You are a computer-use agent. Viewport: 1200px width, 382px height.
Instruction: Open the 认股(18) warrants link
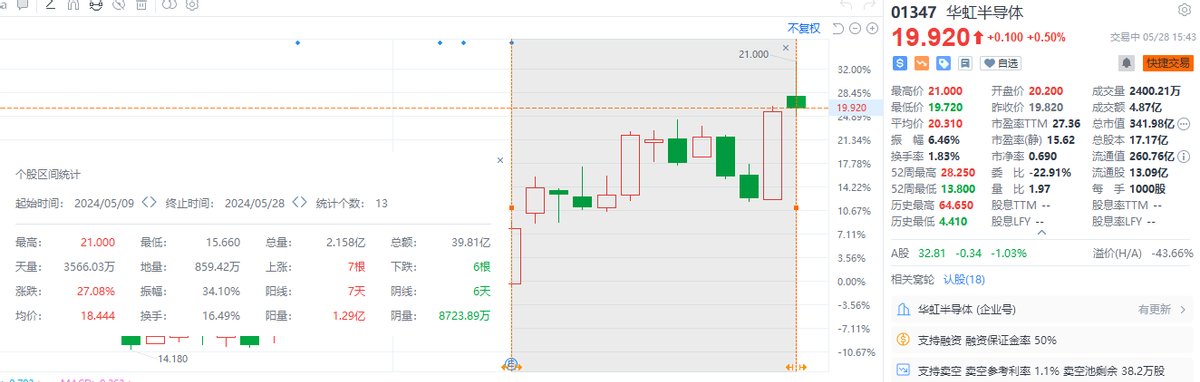tap(965, 279)
